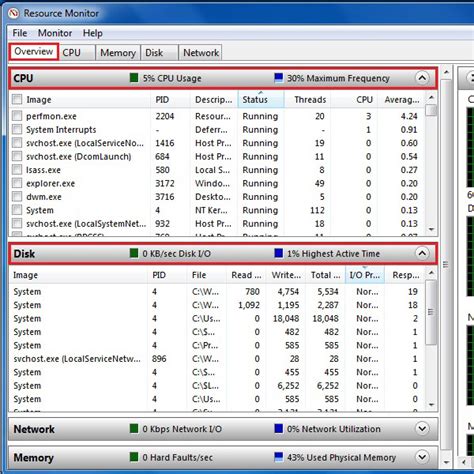Expand the Memory section chevron
This screenshot has width=474, height=474.
coord(422,457)
